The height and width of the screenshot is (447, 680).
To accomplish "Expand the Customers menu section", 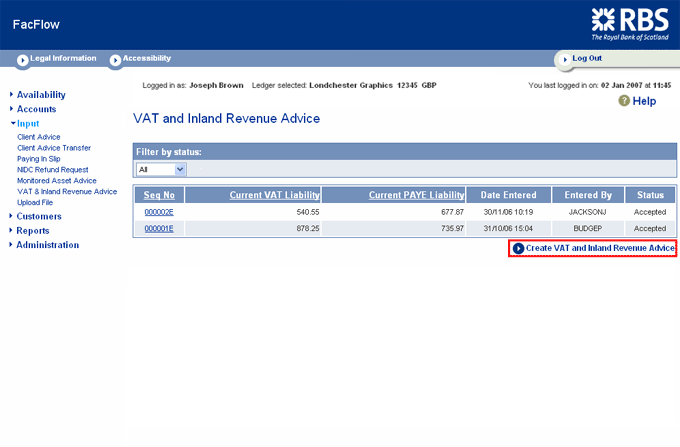I will [39, 216].
